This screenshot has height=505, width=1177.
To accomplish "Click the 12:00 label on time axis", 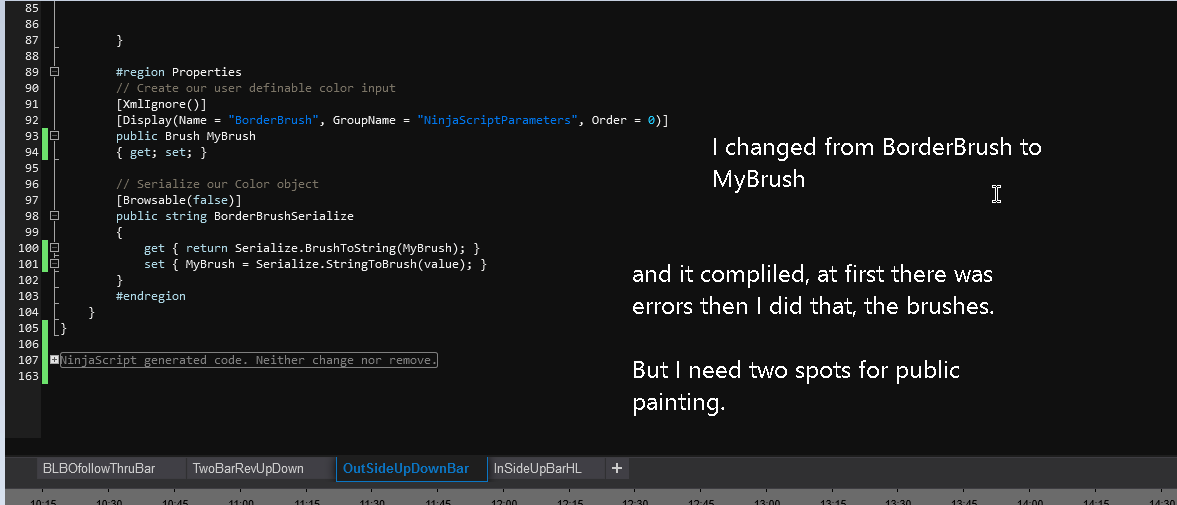I will (x=503, y=501).
